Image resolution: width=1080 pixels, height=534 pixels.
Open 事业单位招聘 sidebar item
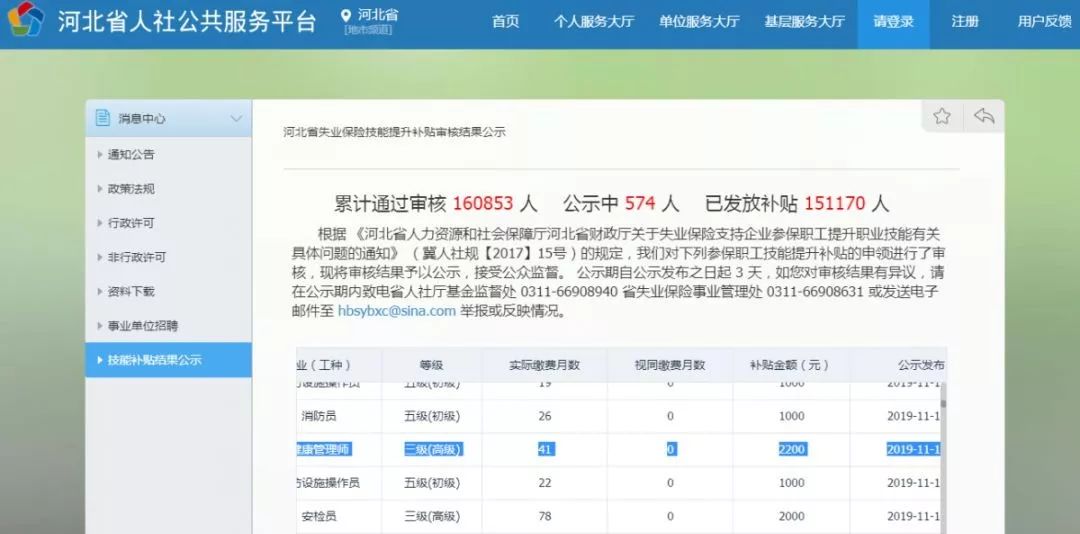tap(143, 326)
